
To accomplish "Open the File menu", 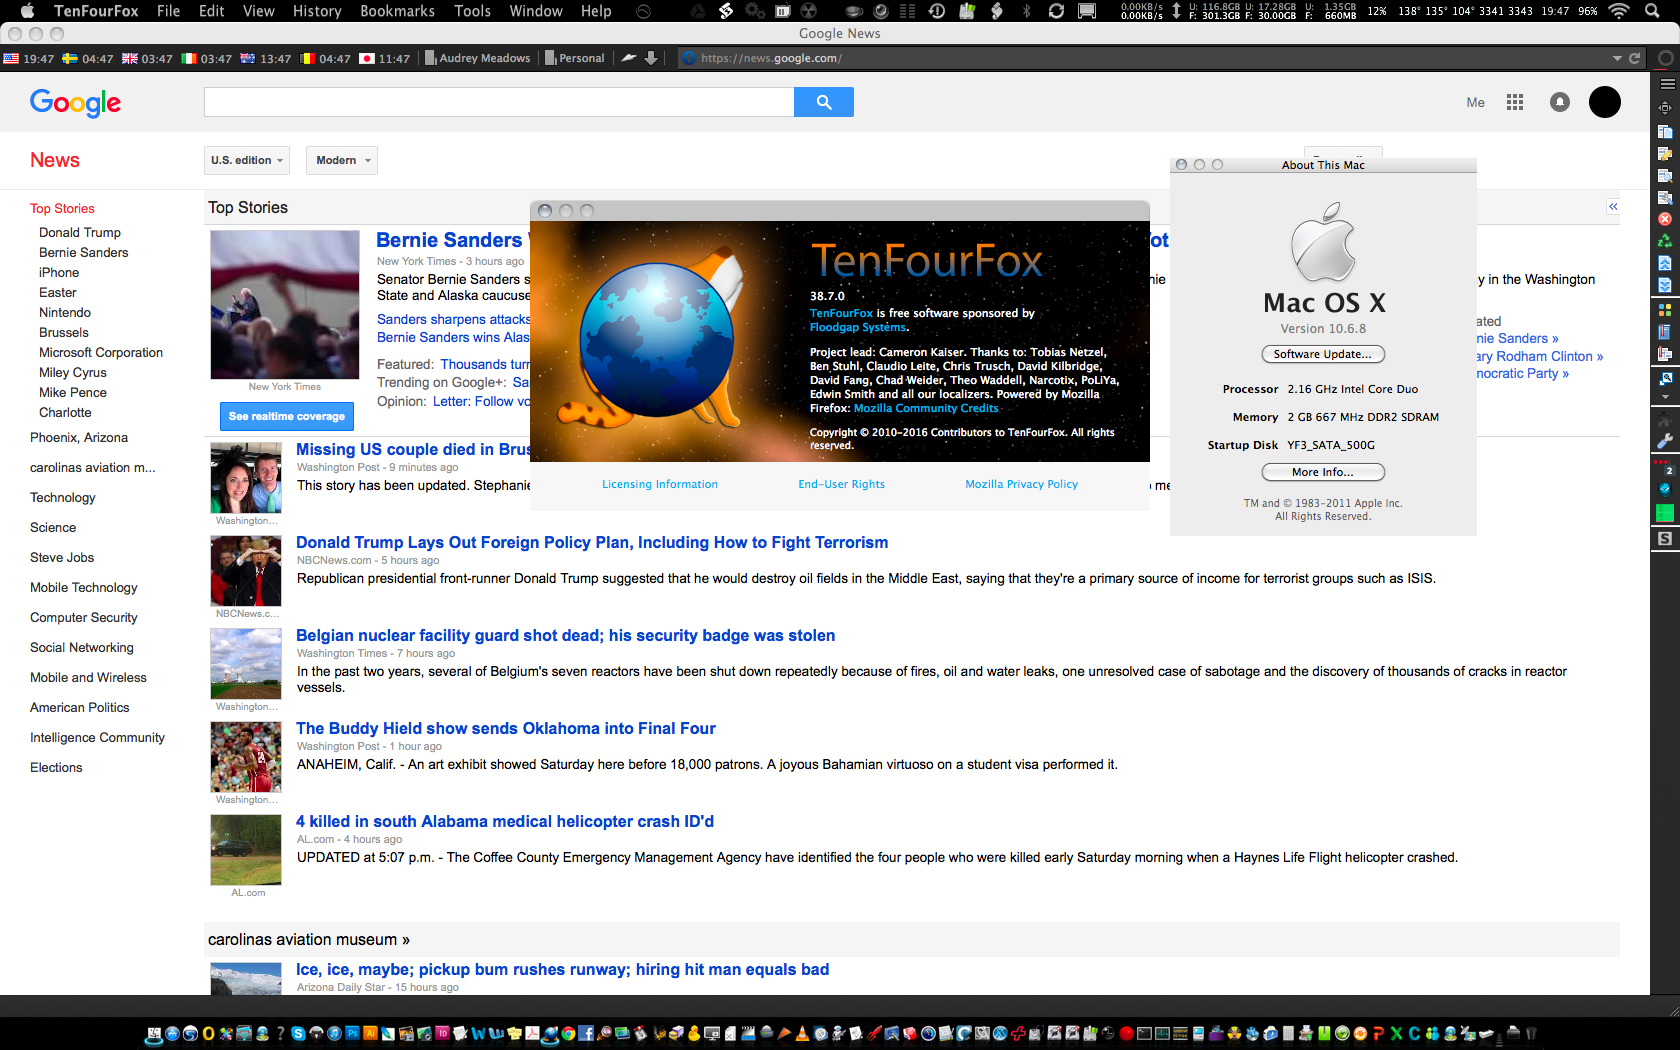I will pyautogui.click(x=168, y=11).
